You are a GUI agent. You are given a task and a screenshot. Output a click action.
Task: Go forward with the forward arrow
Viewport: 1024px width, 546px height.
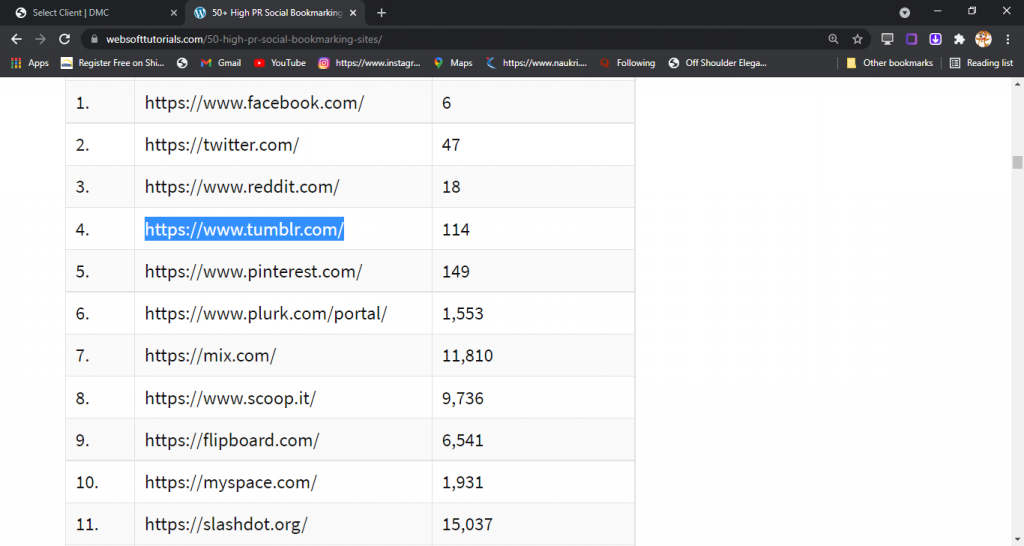(40, 39)
